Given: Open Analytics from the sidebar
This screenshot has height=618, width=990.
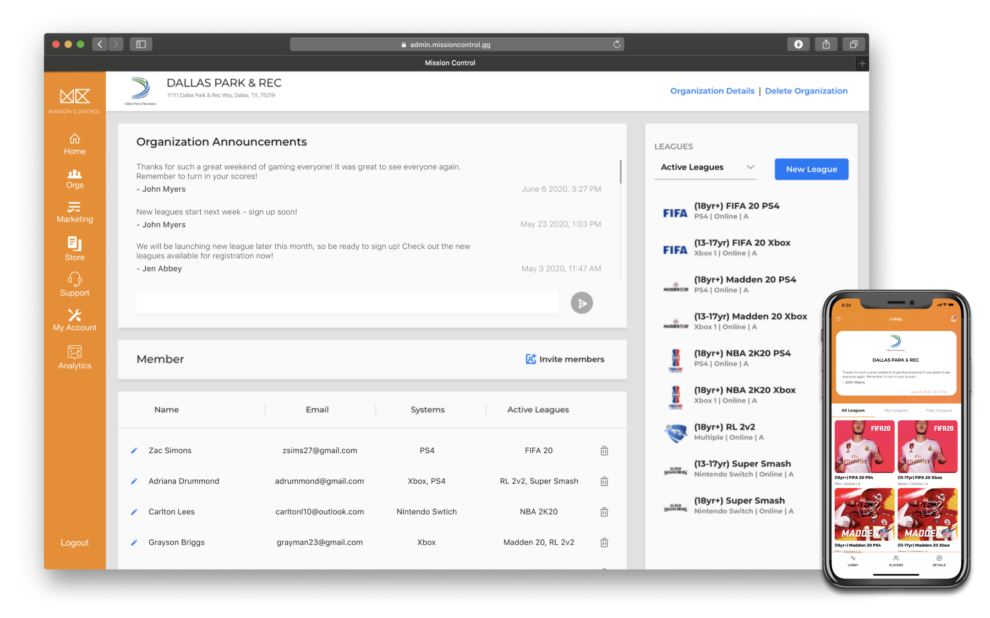Looking at the screenshot, I should pos(74,357).
